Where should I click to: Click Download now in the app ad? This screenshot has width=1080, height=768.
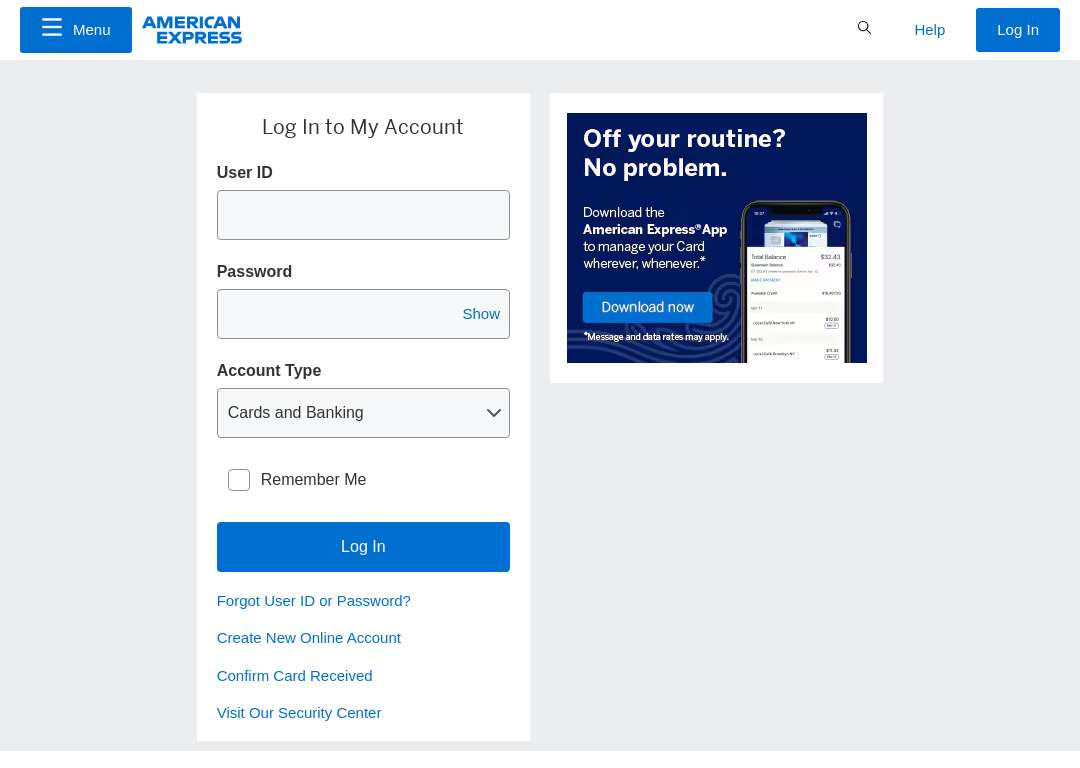(x=647, y=307)
